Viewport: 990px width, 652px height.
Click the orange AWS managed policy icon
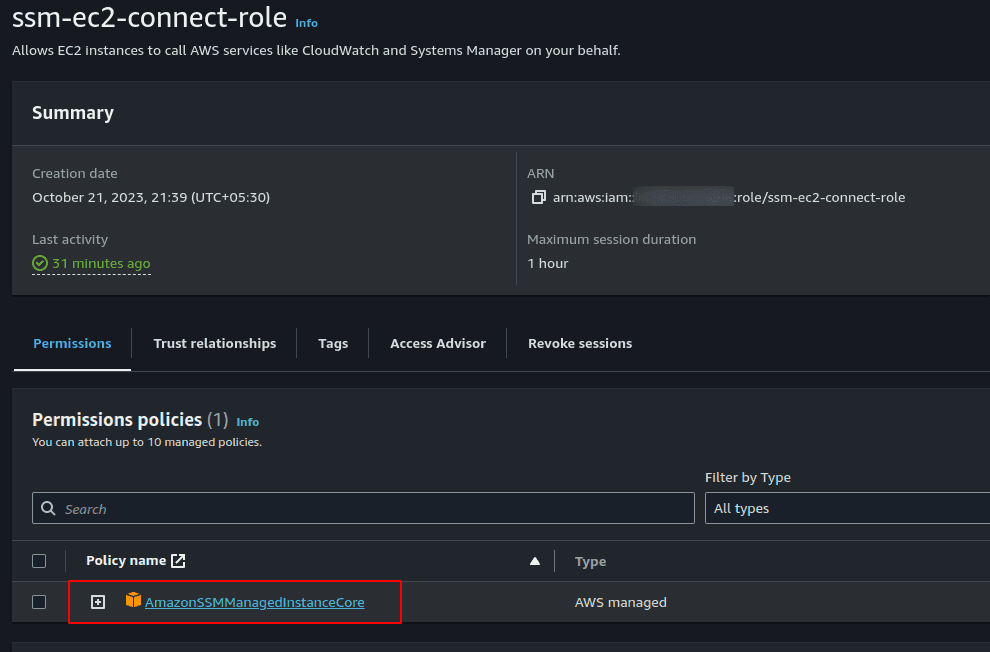135,602
